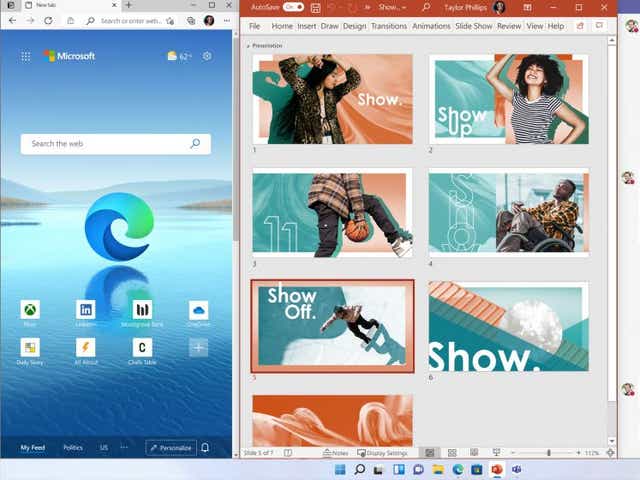Adjust the zoom slider handle
The image size is (640, 480).
tap(549, 453)
